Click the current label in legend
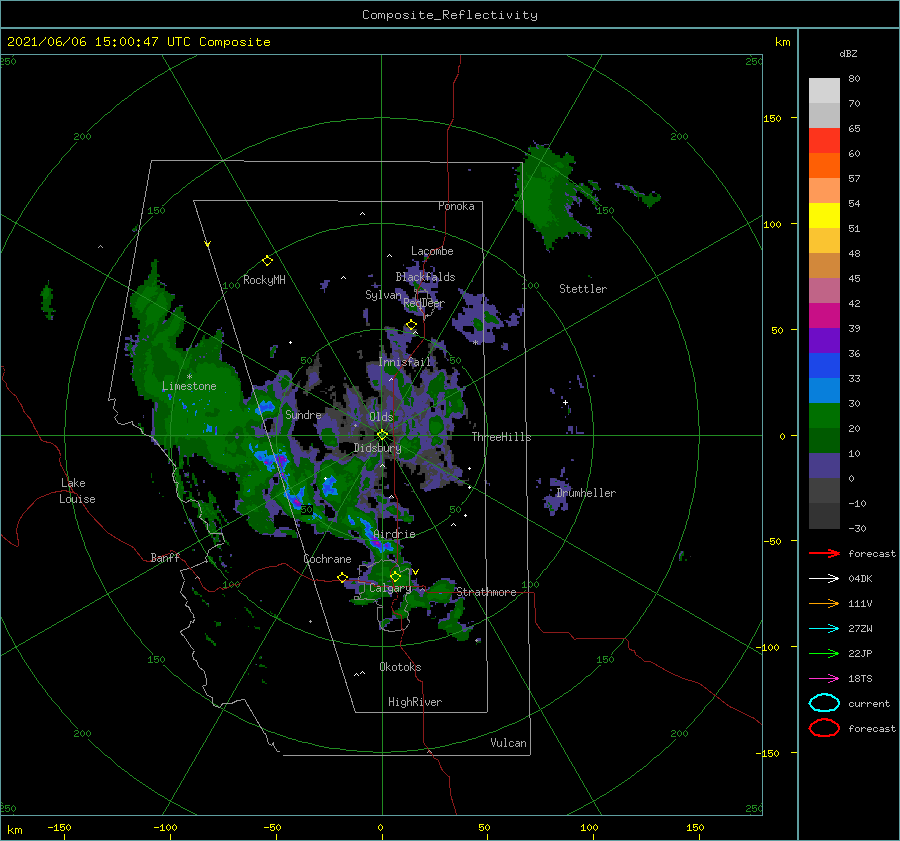The height and width of the screenshot is (841, 900). click(x=869, y=703)
